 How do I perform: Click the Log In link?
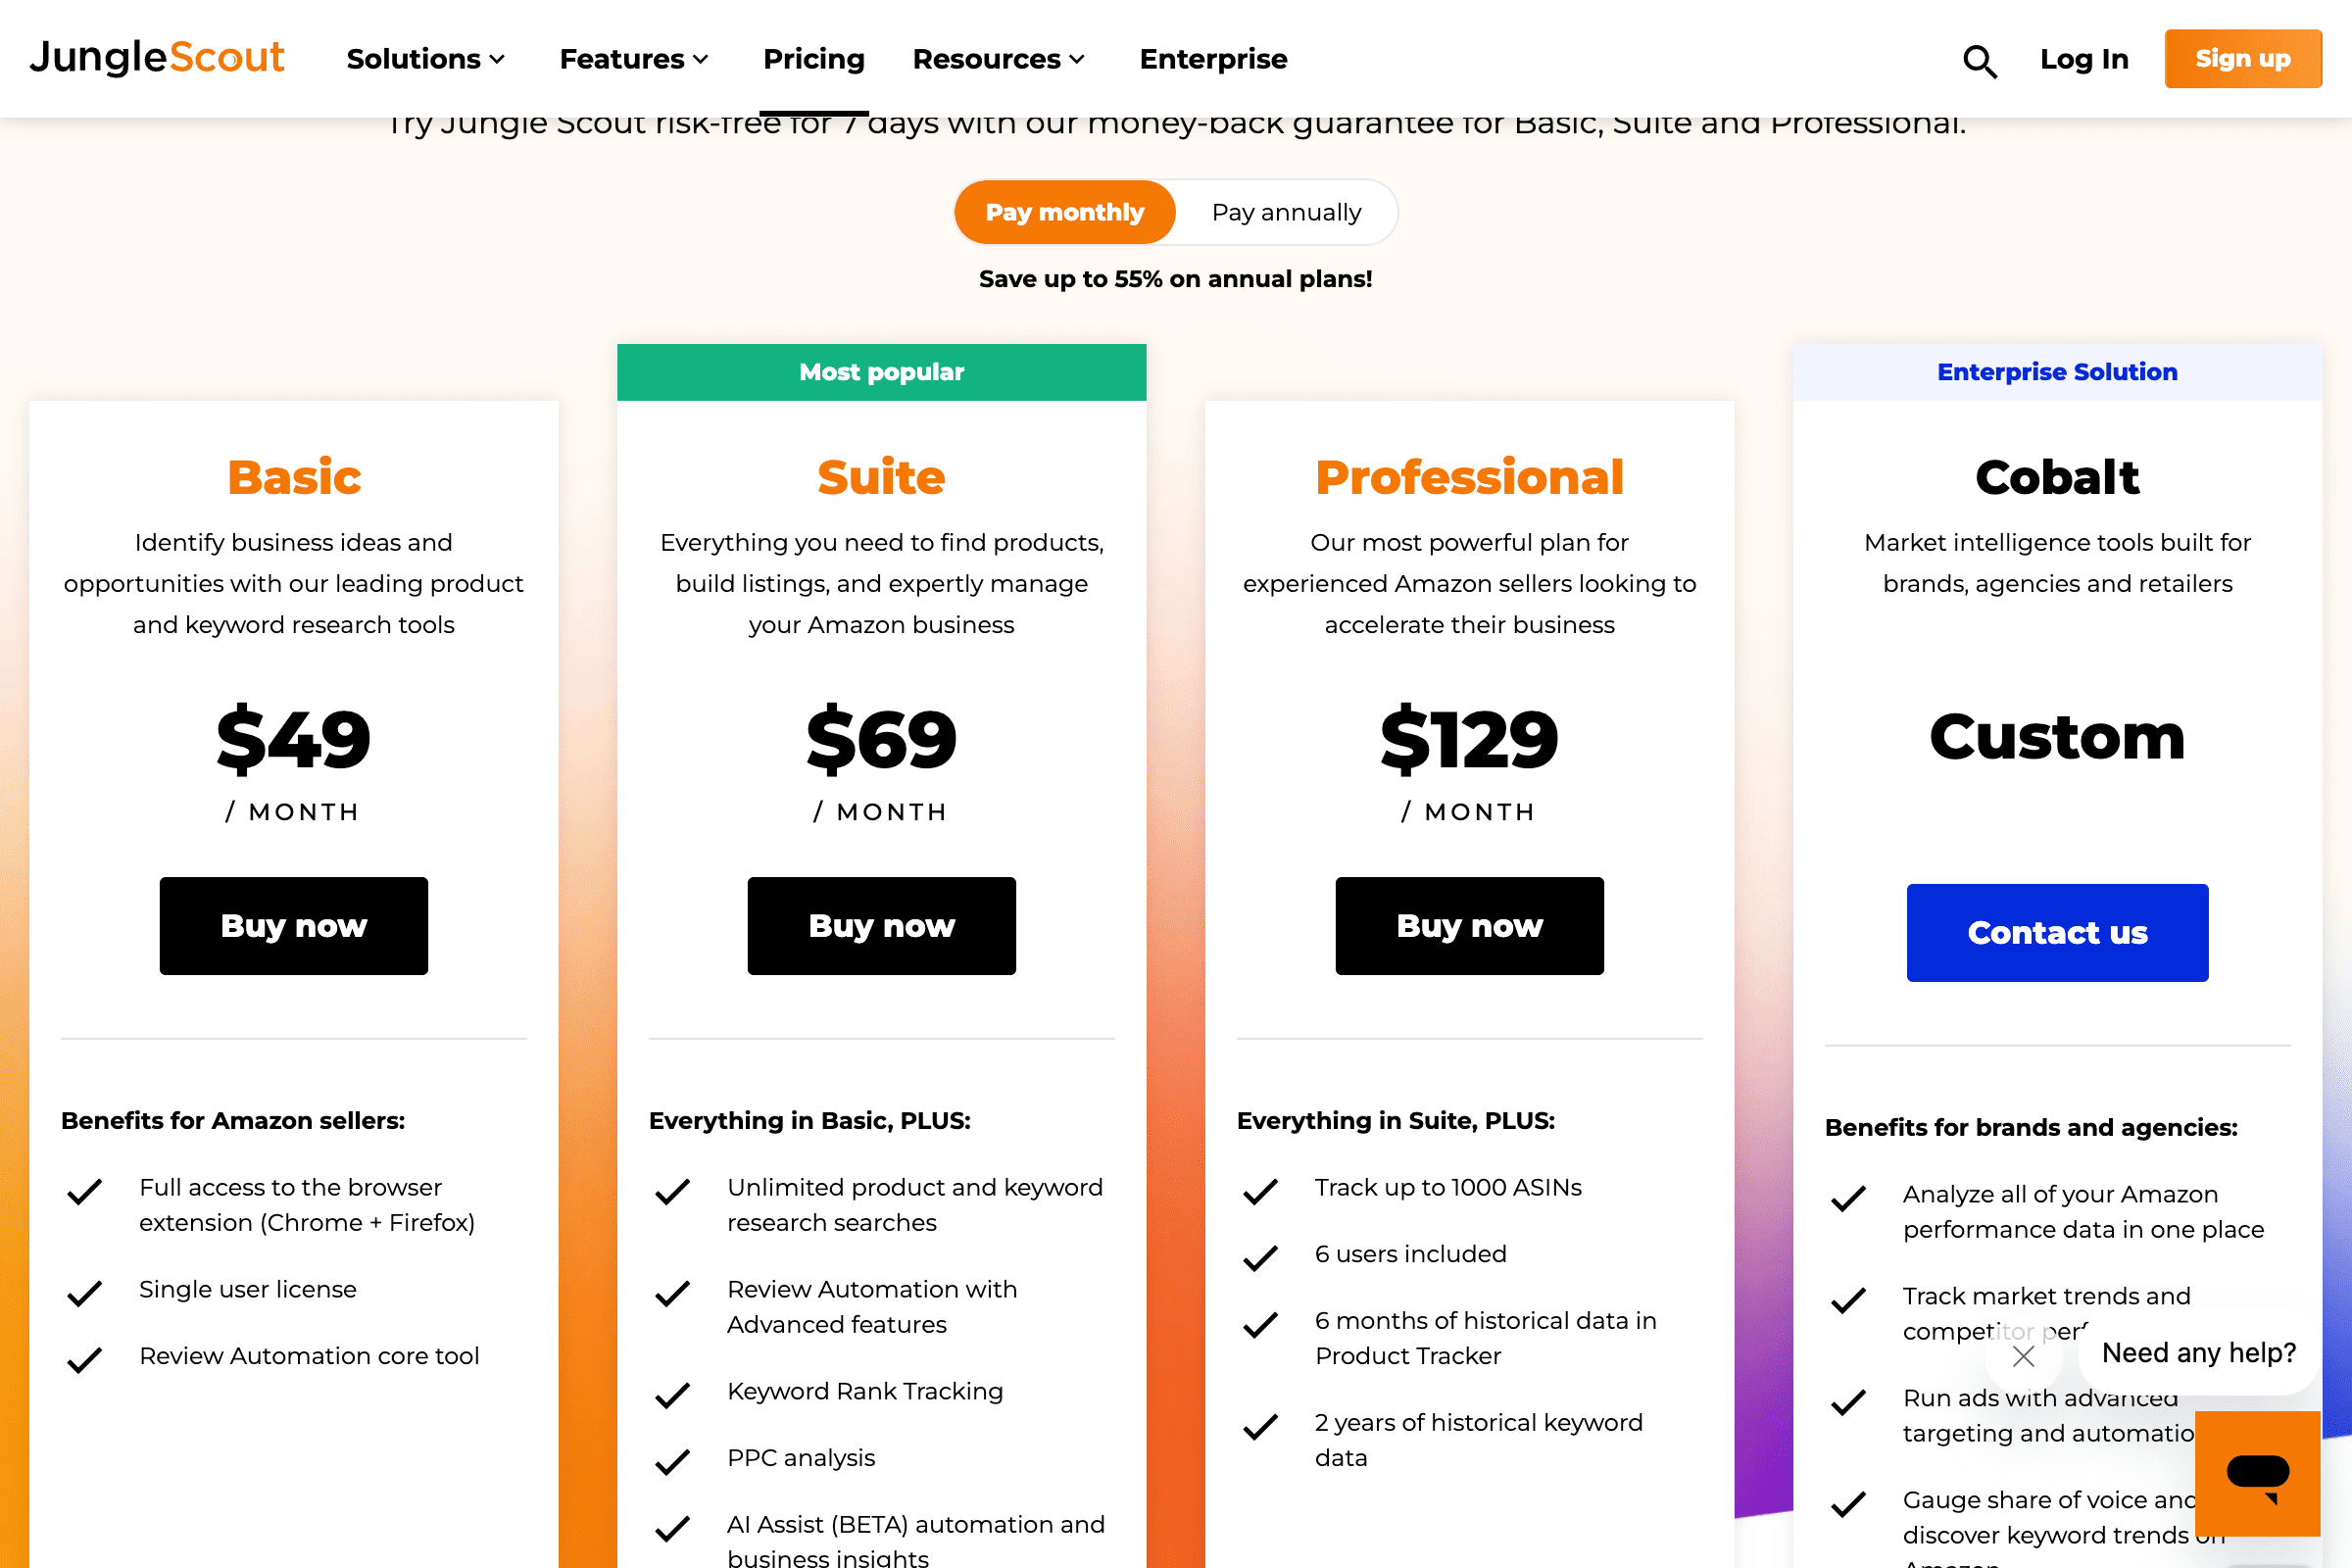click(x=2083, y=59)
